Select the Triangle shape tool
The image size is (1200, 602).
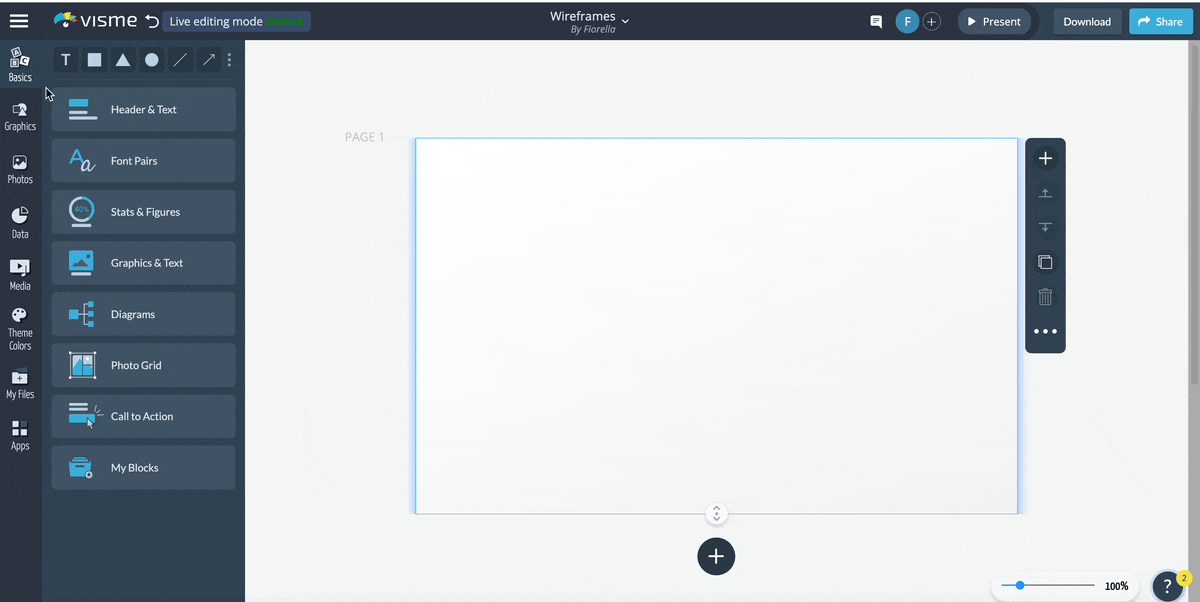coord(122,60)
